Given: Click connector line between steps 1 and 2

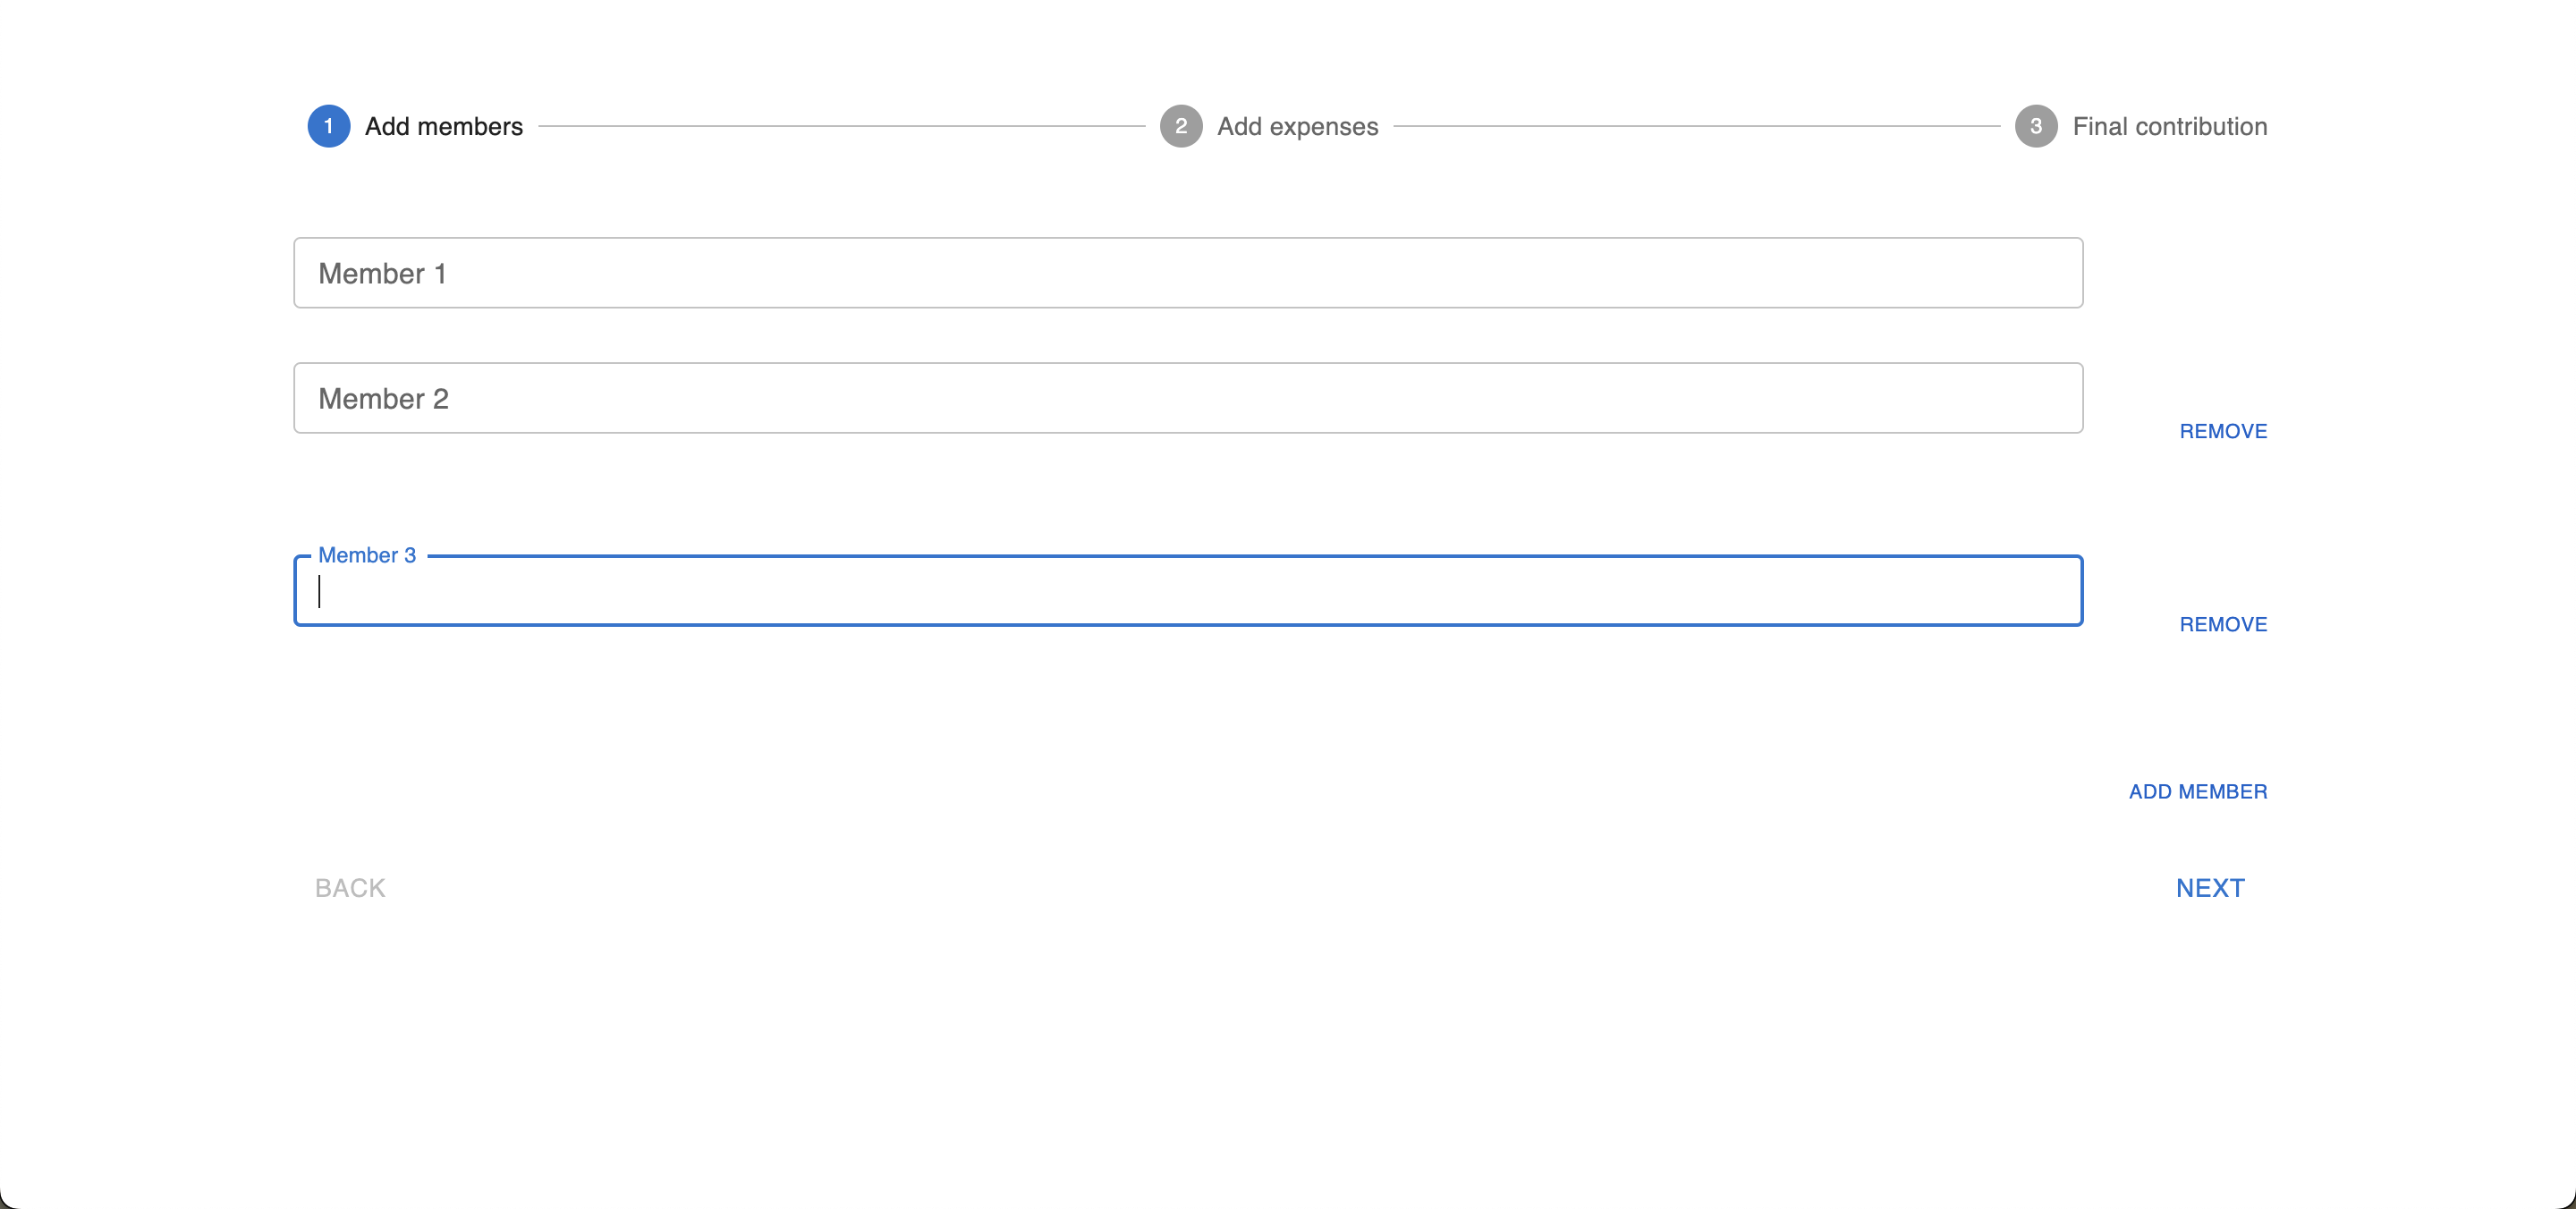Looking at the screenshot, I should [x=841, y=126].
